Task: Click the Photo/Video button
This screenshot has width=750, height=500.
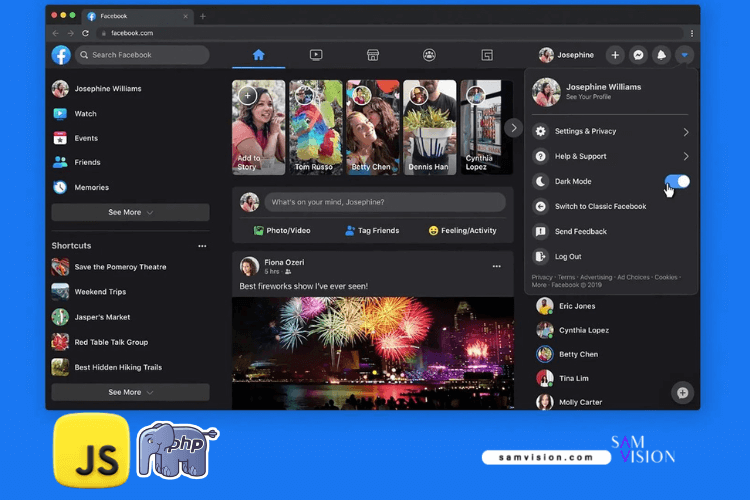Action: (282, 231)
